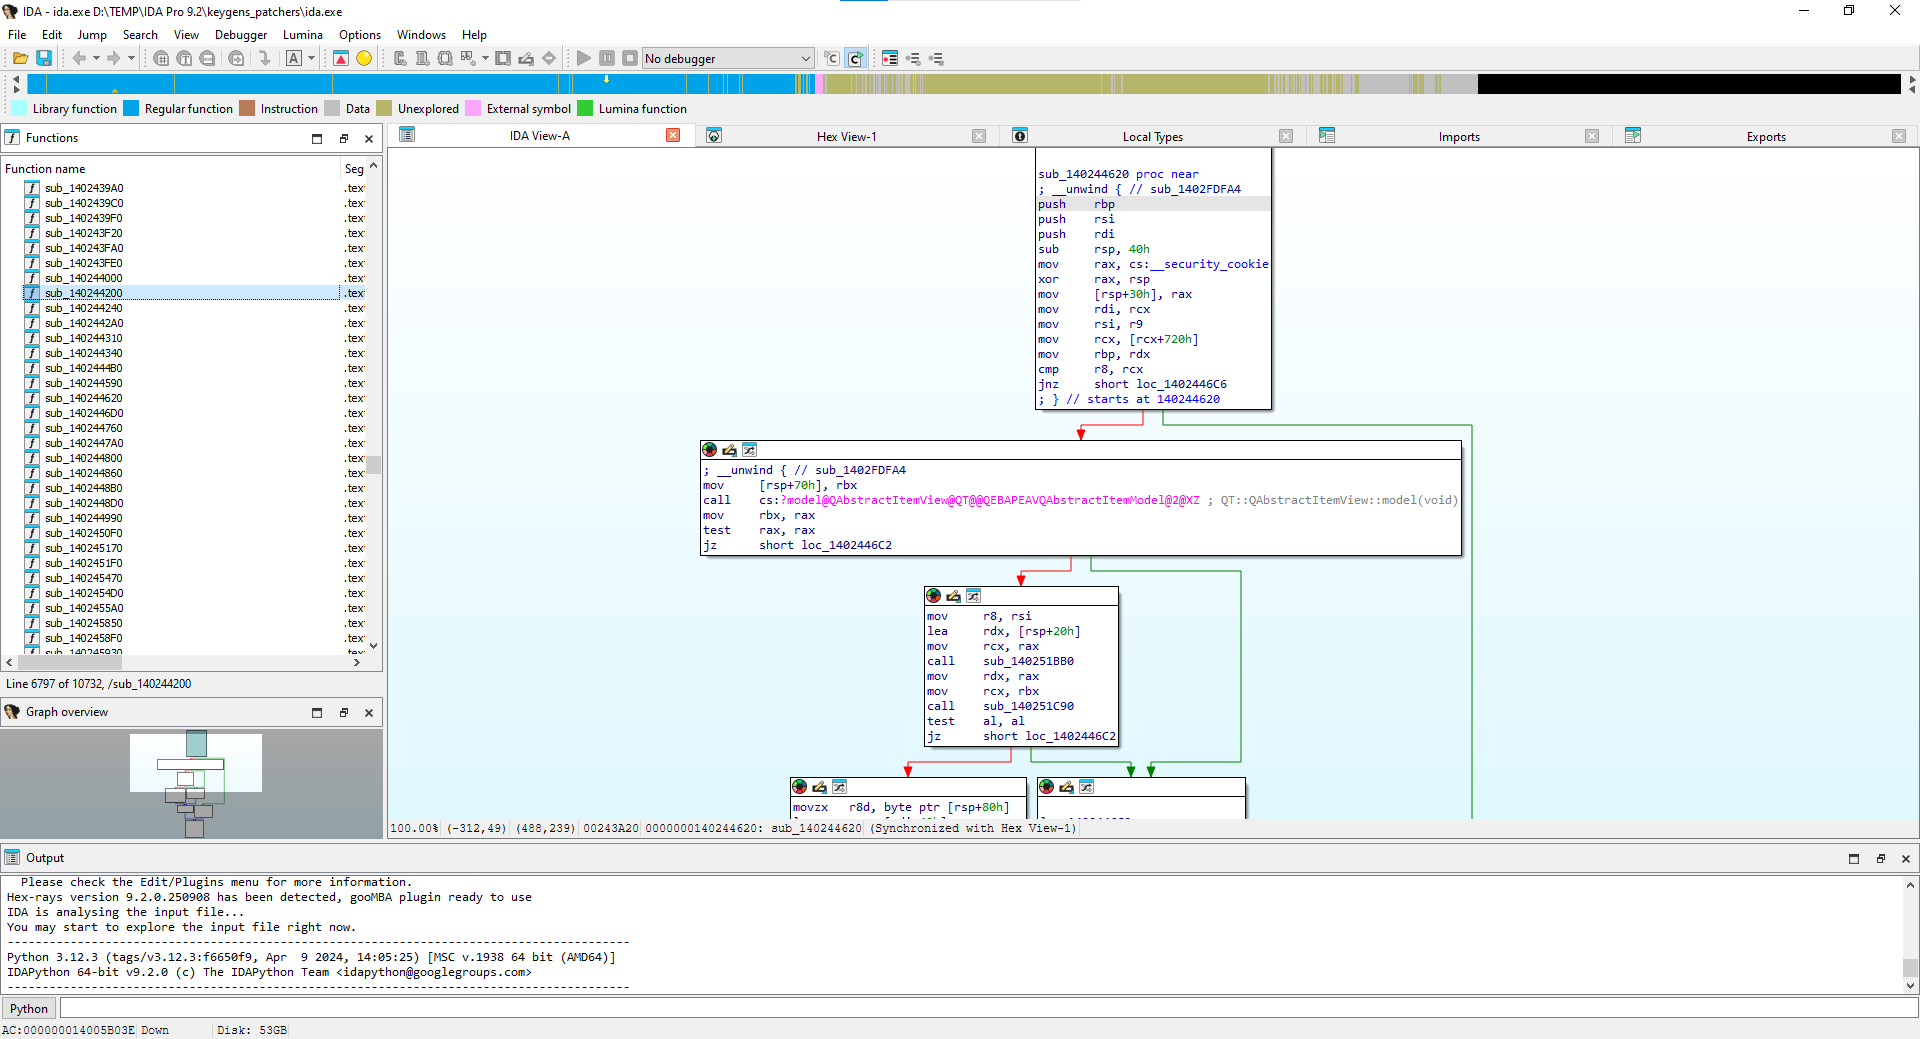This screenshot has height=1039, width=1920.
Task: Focus the Python command input field
Action: coord(989,1008)
